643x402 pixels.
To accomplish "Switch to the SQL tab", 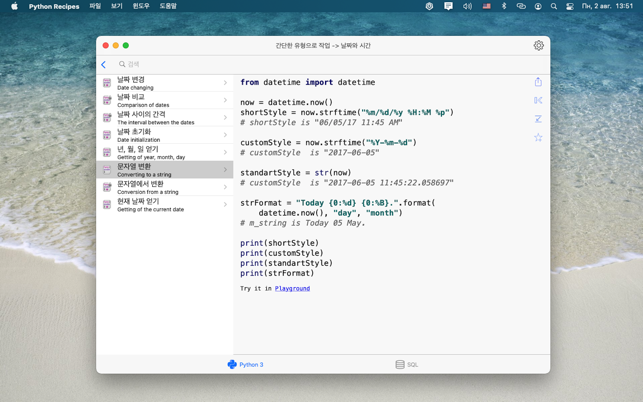I will (x=406, y=365).
